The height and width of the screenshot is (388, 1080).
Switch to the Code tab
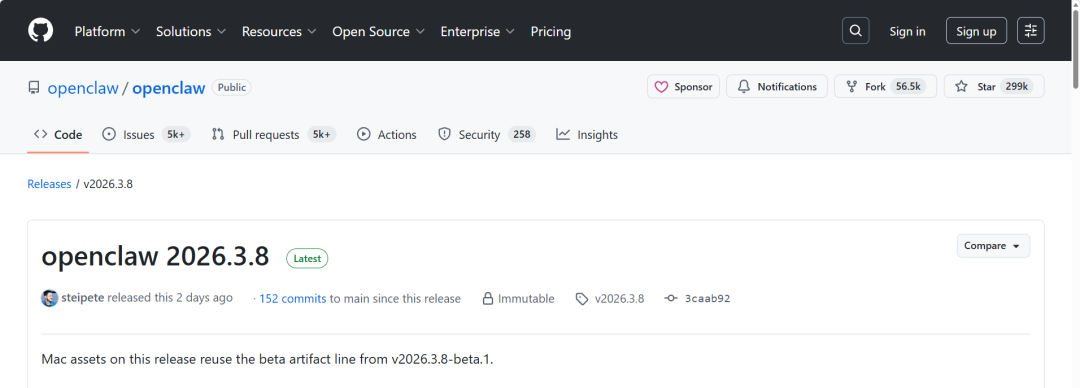(x=58, y=134)
